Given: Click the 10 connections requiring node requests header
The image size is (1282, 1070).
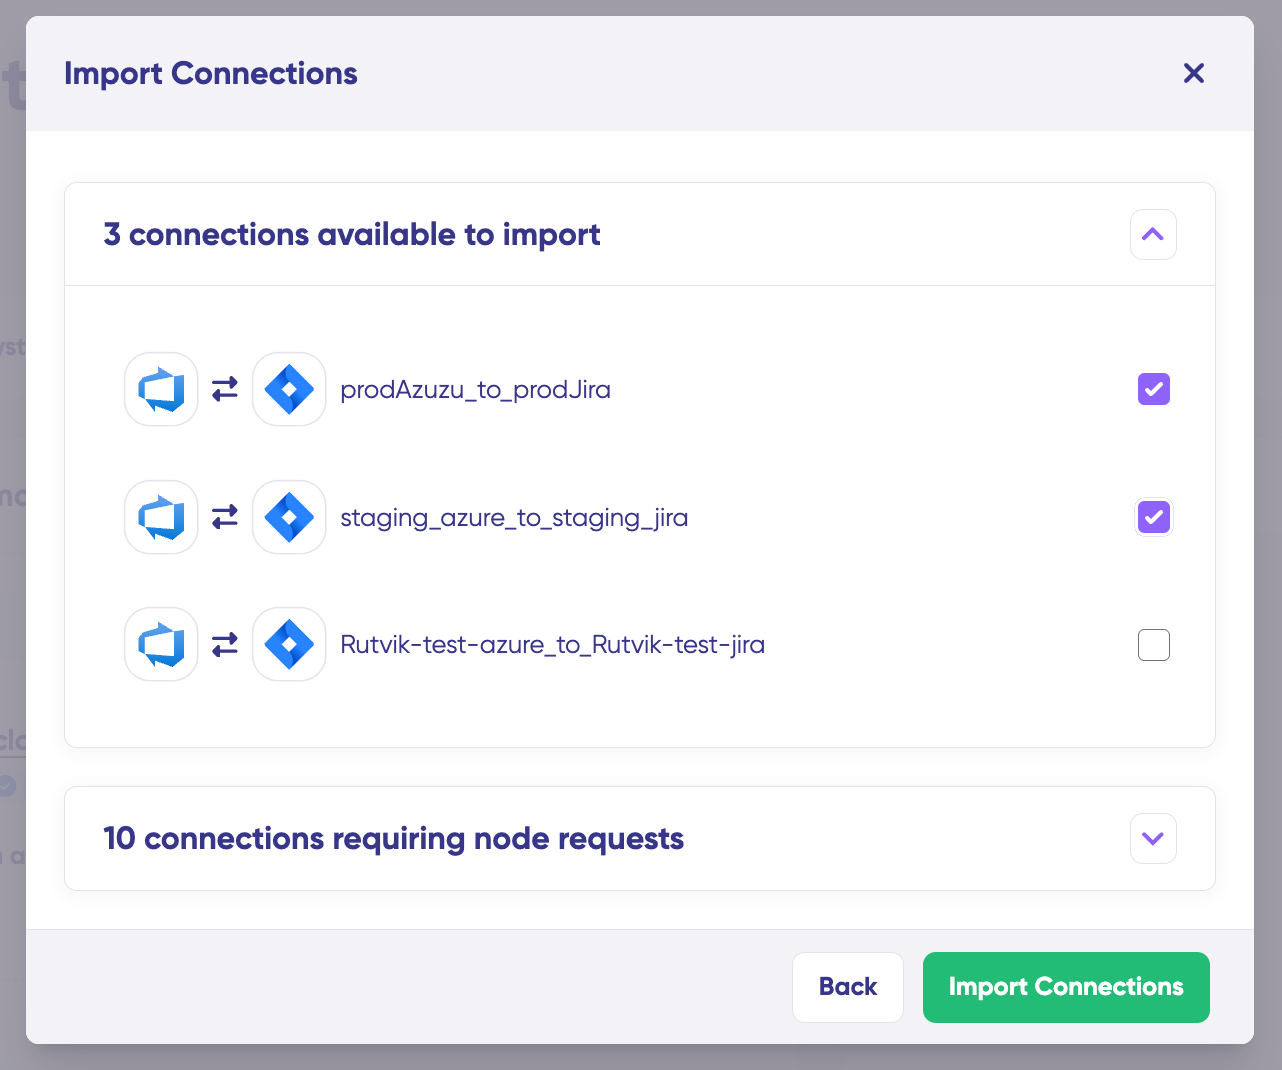Looking at the screenshot, I should click(x=394, y=838).
